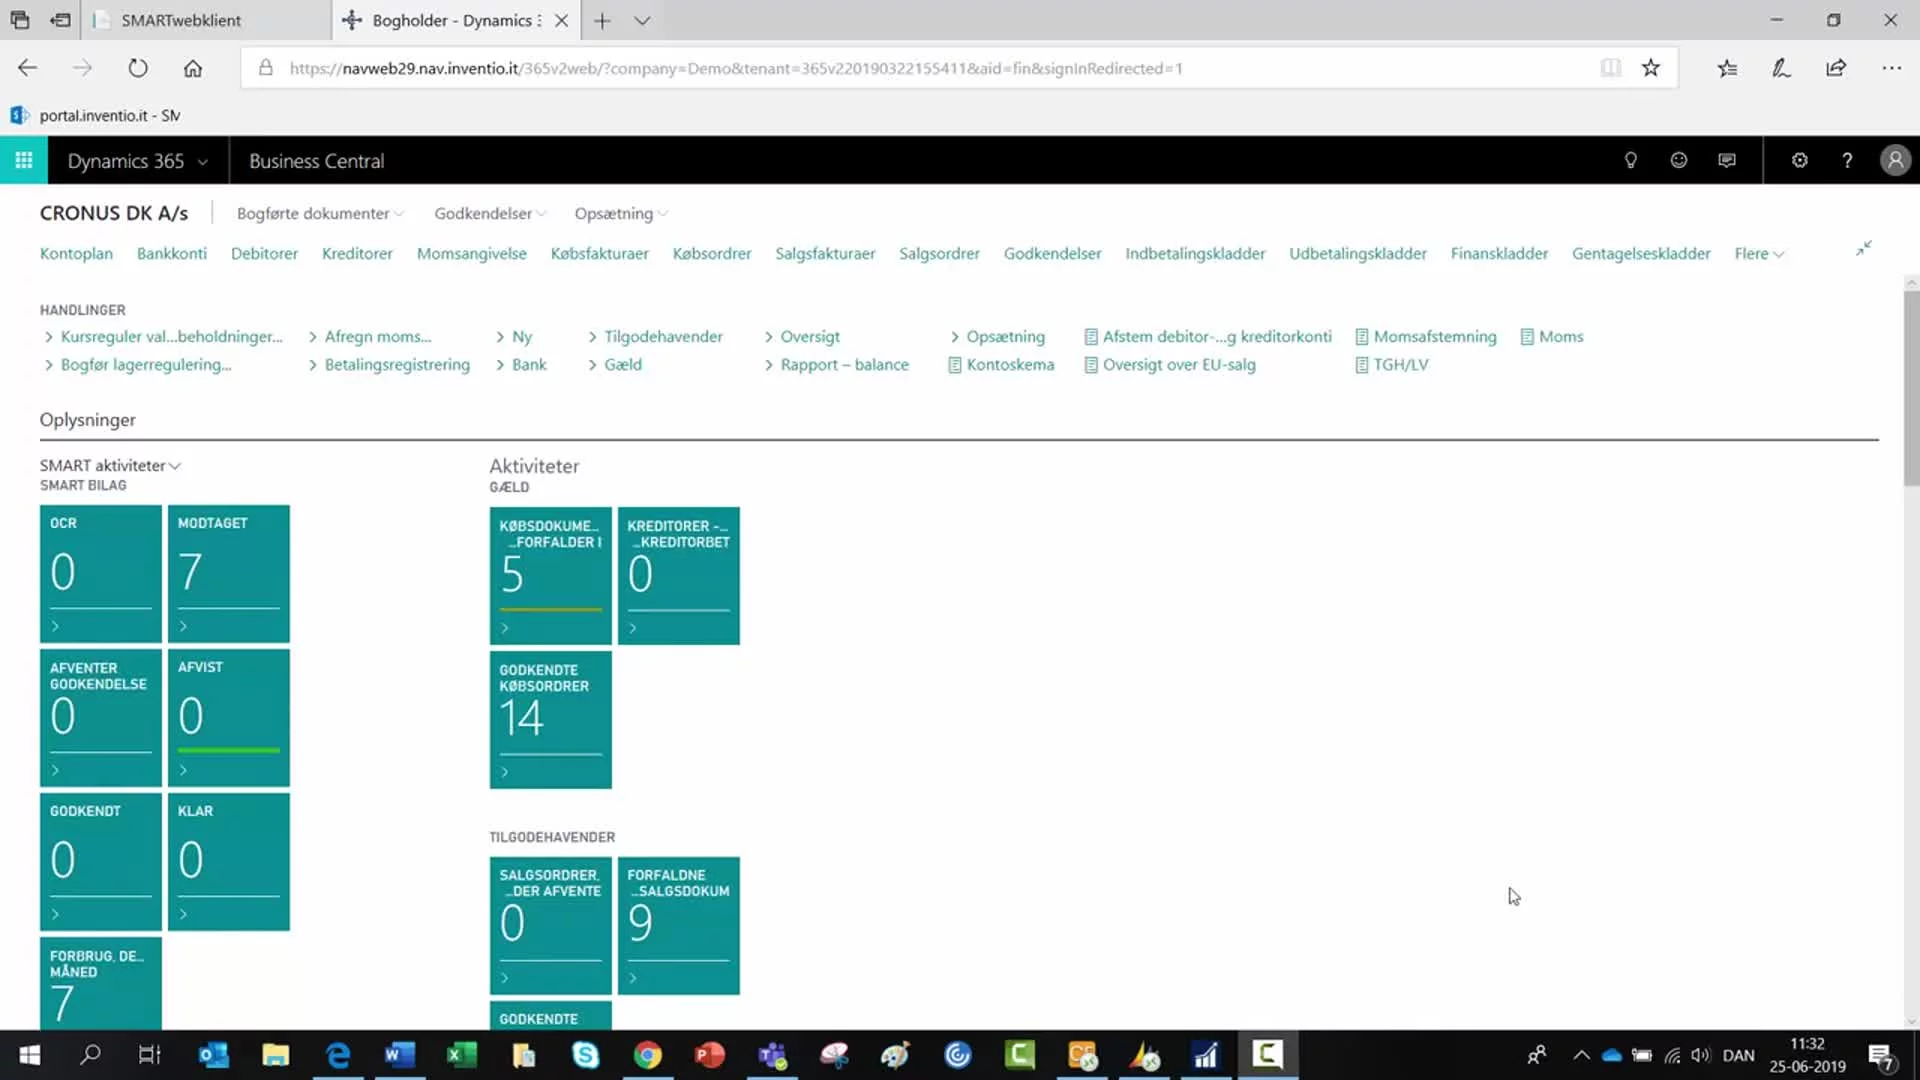Open the settings gear in Business Central
Image resolution: width=1920 pixels, height=1080 pixels.
click(1799, 160)
